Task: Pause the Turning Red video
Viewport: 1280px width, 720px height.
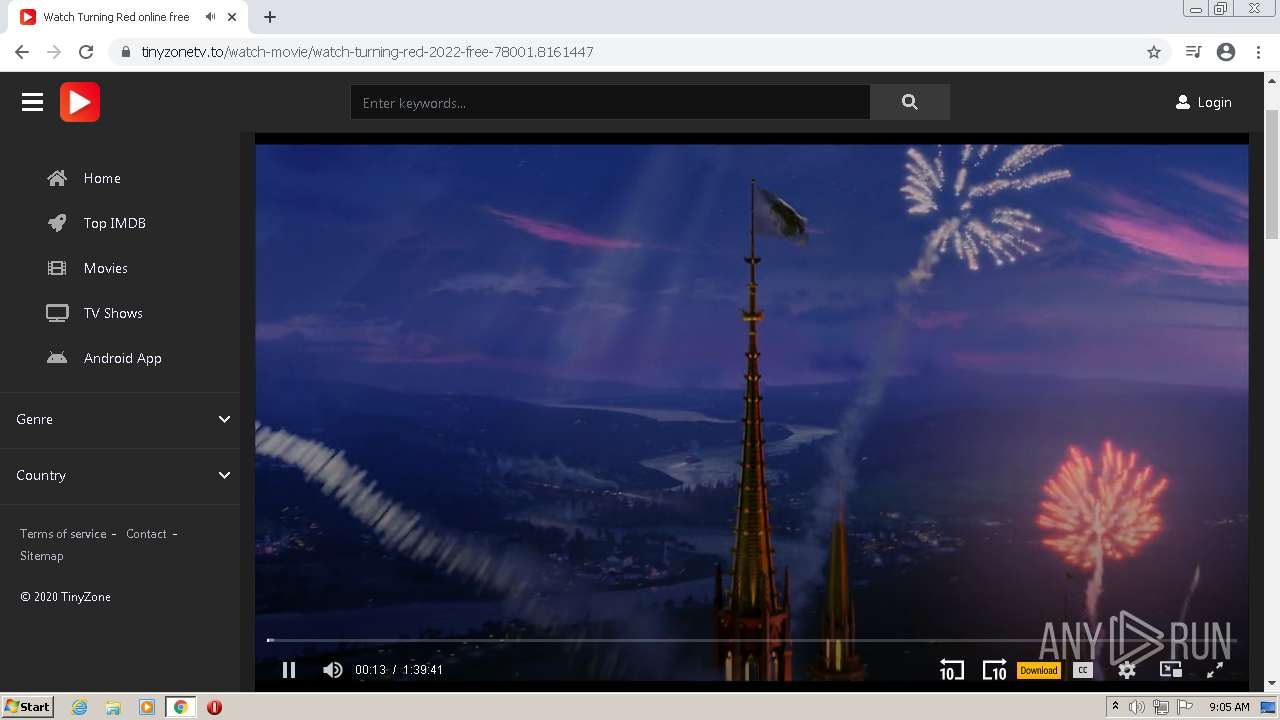Action: coord(289,670)
